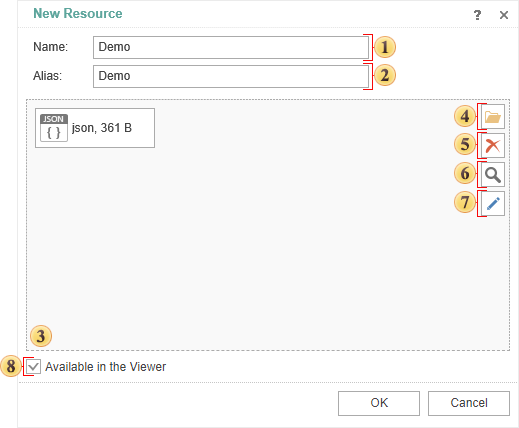Viewport: 519px width, 428px height.
Task: Dismiss the dialog with Cancel
Action: (469, 403)
